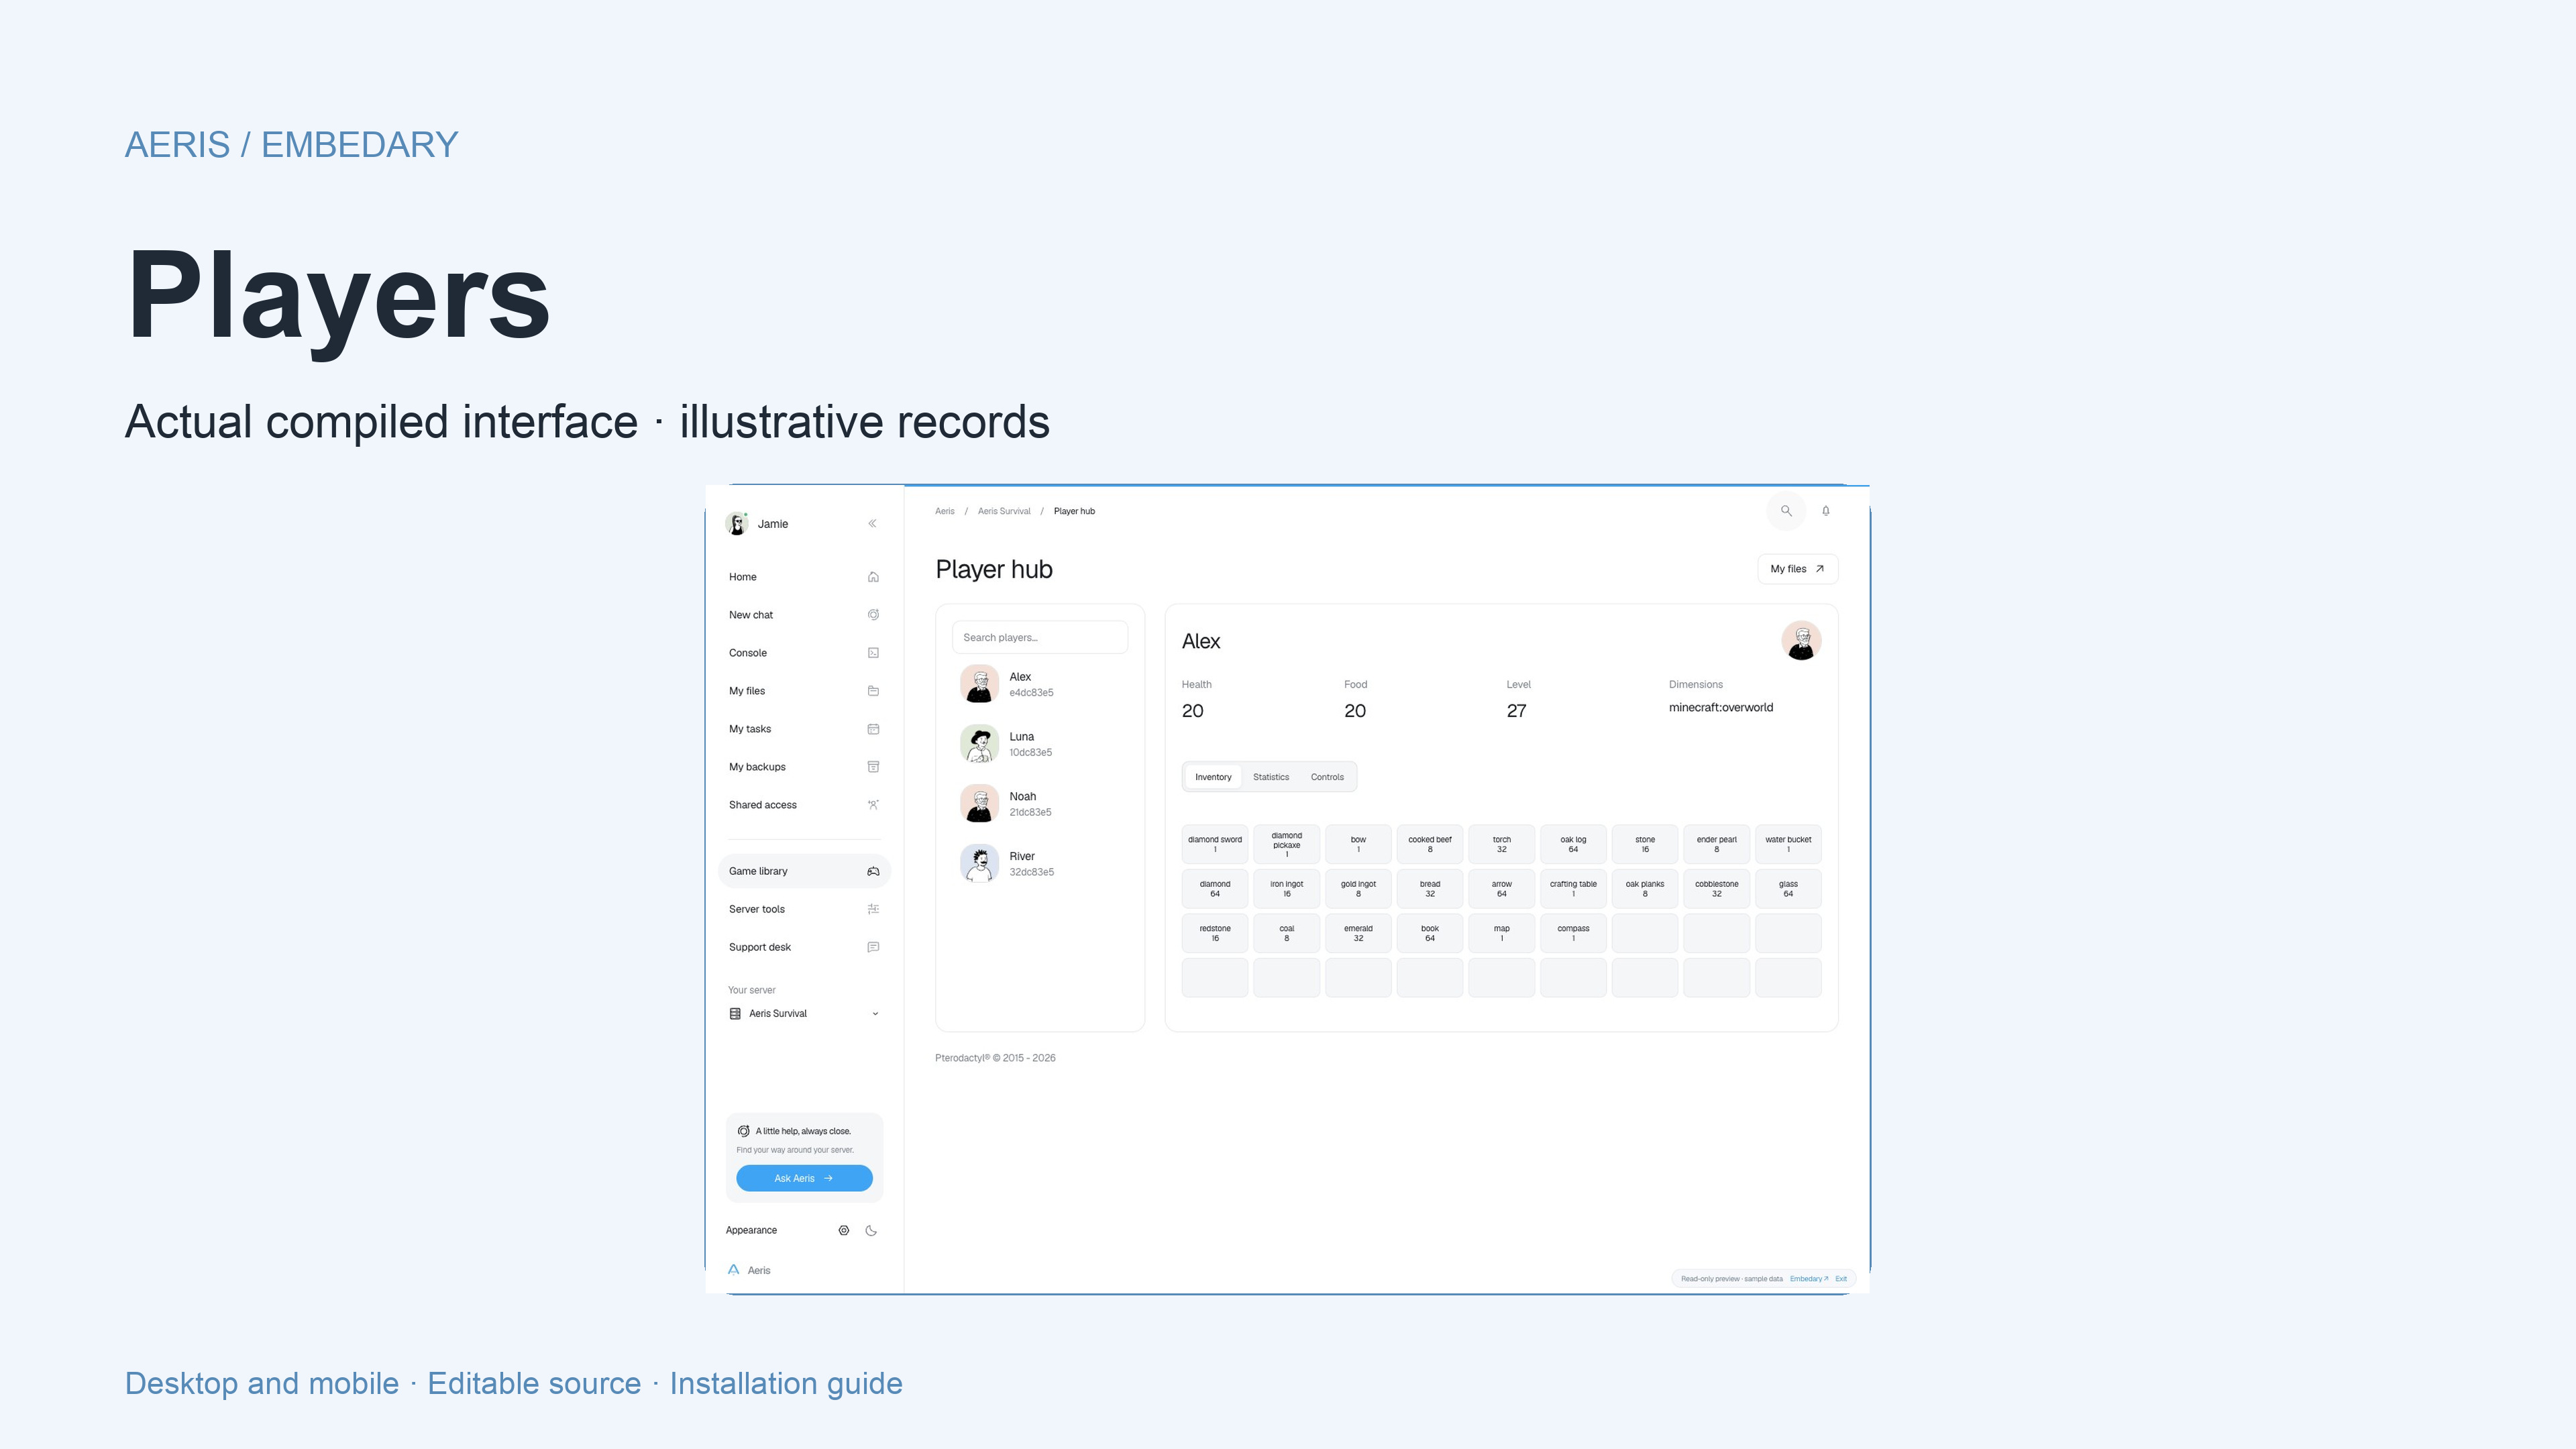Click the Aeris breadcrumb link
Image resolution: width=2576 pixels, height=1449 pixels.
point(945,511)
